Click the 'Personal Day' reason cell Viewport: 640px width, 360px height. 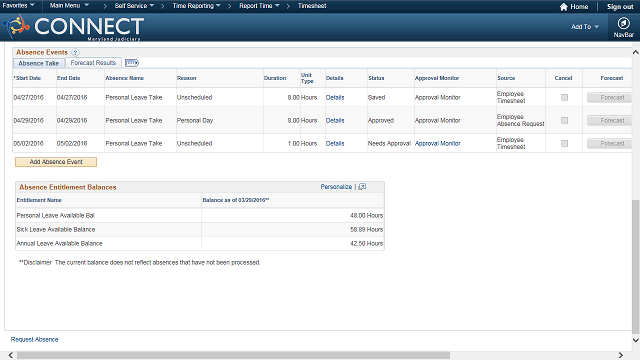195,120
